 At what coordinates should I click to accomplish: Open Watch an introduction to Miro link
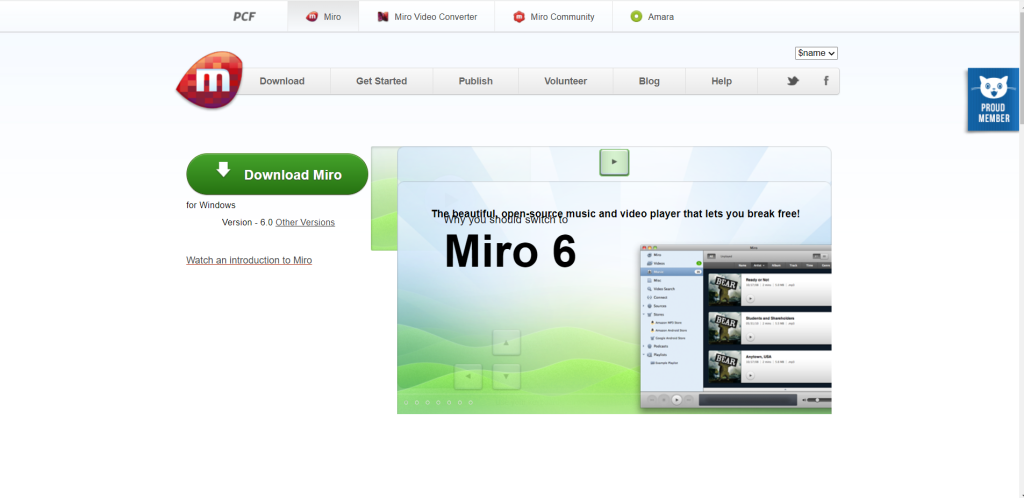point(249,260)
